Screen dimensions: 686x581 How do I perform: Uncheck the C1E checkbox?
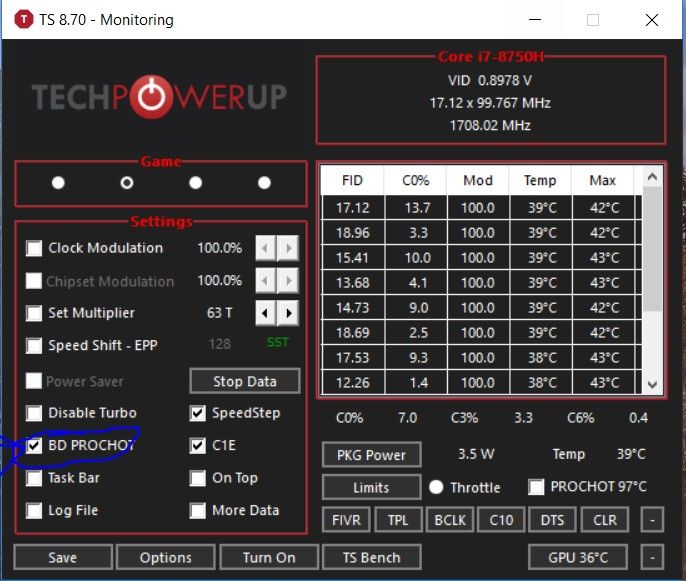click(x=198, y=445)
